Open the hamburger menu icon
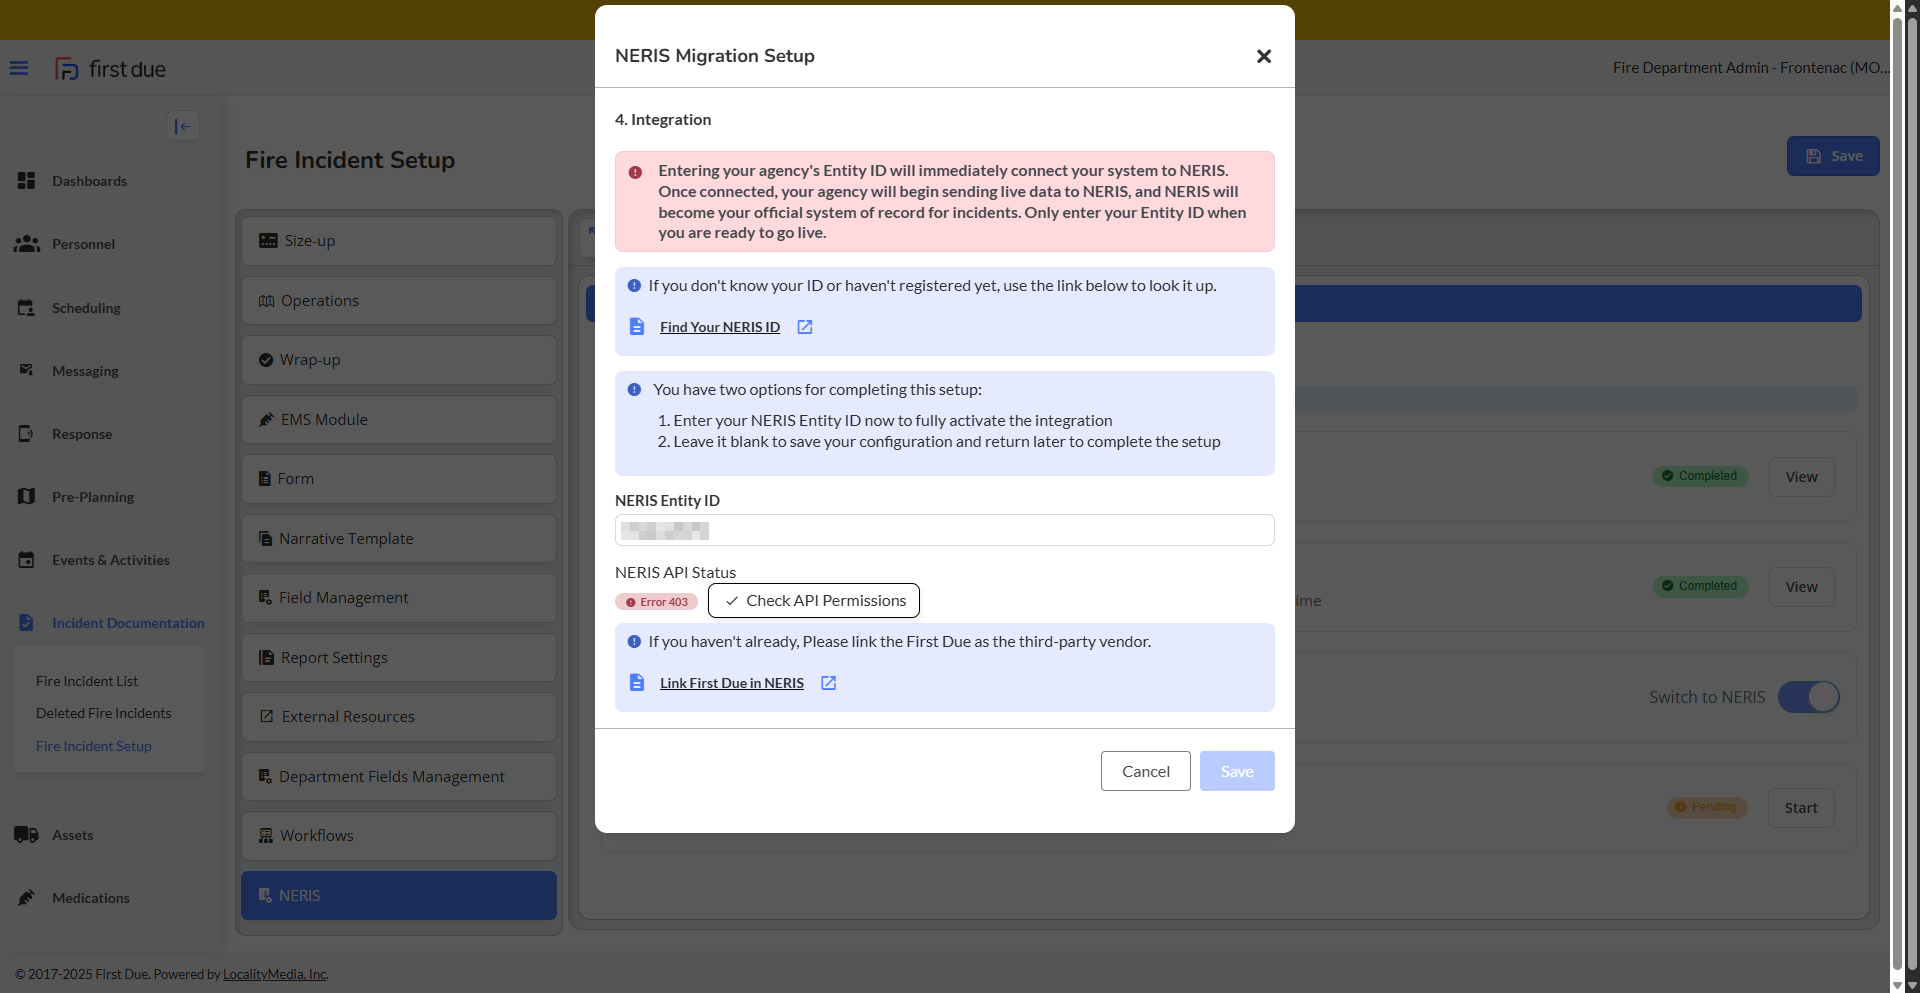The width and height of the screenshot is (1920, 993). click(x=19, y=68)
